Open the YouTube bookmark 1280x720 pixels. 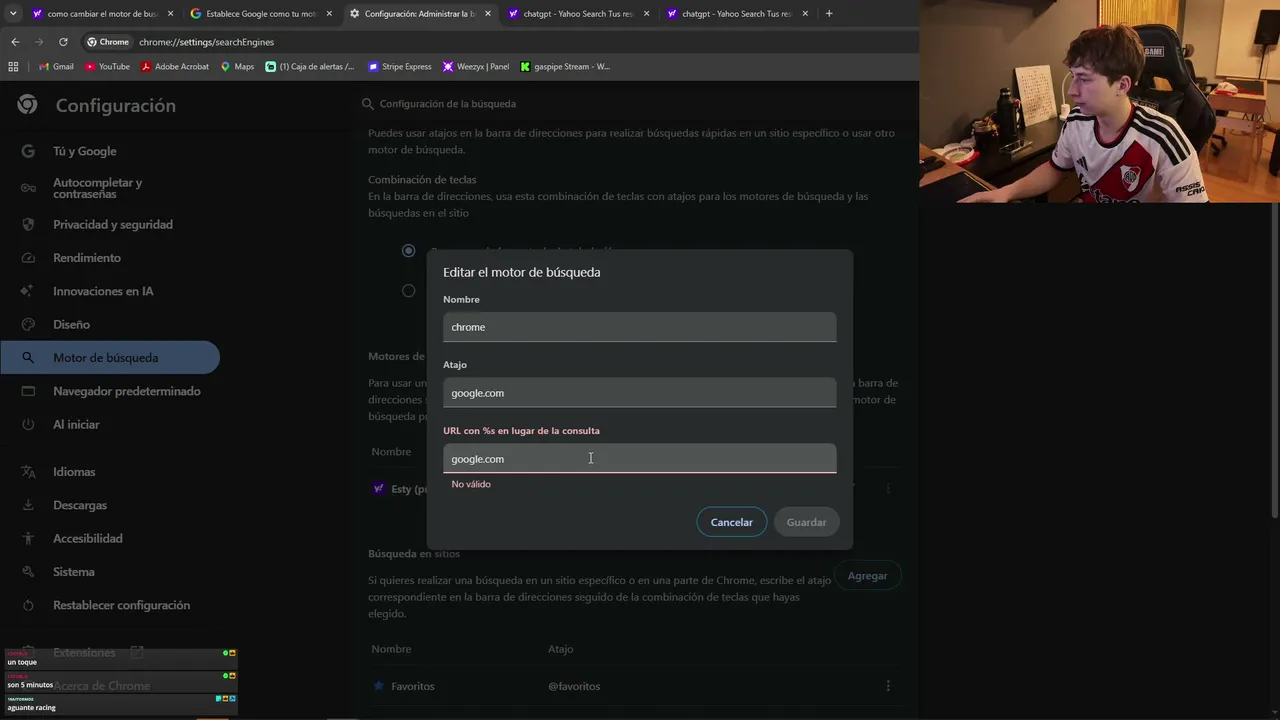(107, 67)
